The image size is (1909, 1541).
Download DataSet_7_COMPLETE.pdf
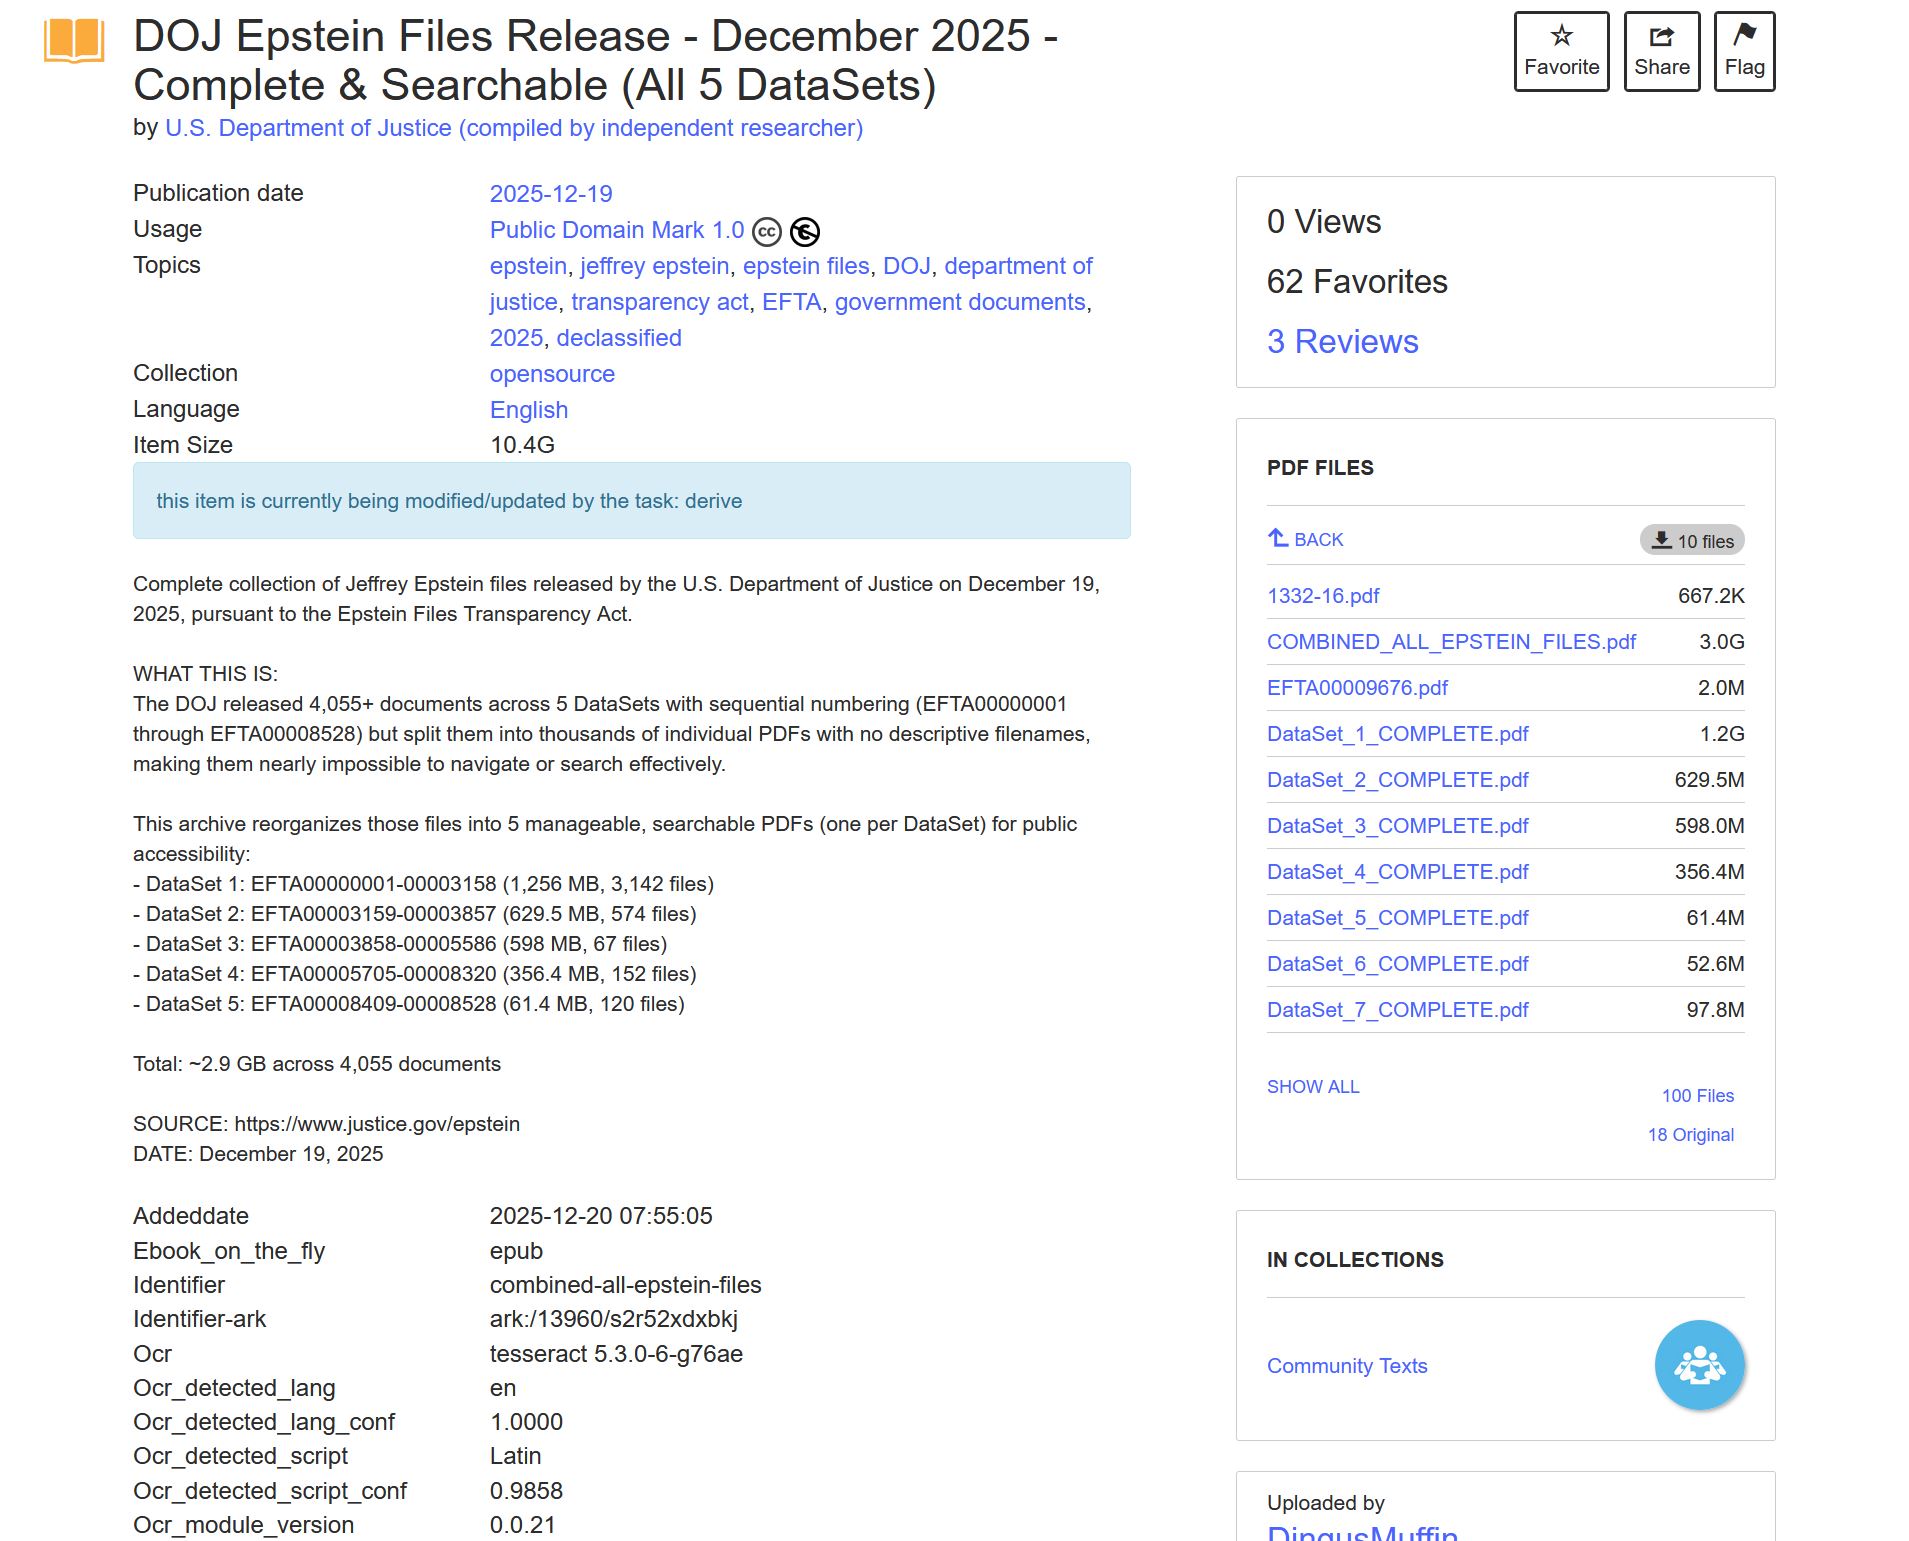(1398, 1010)
